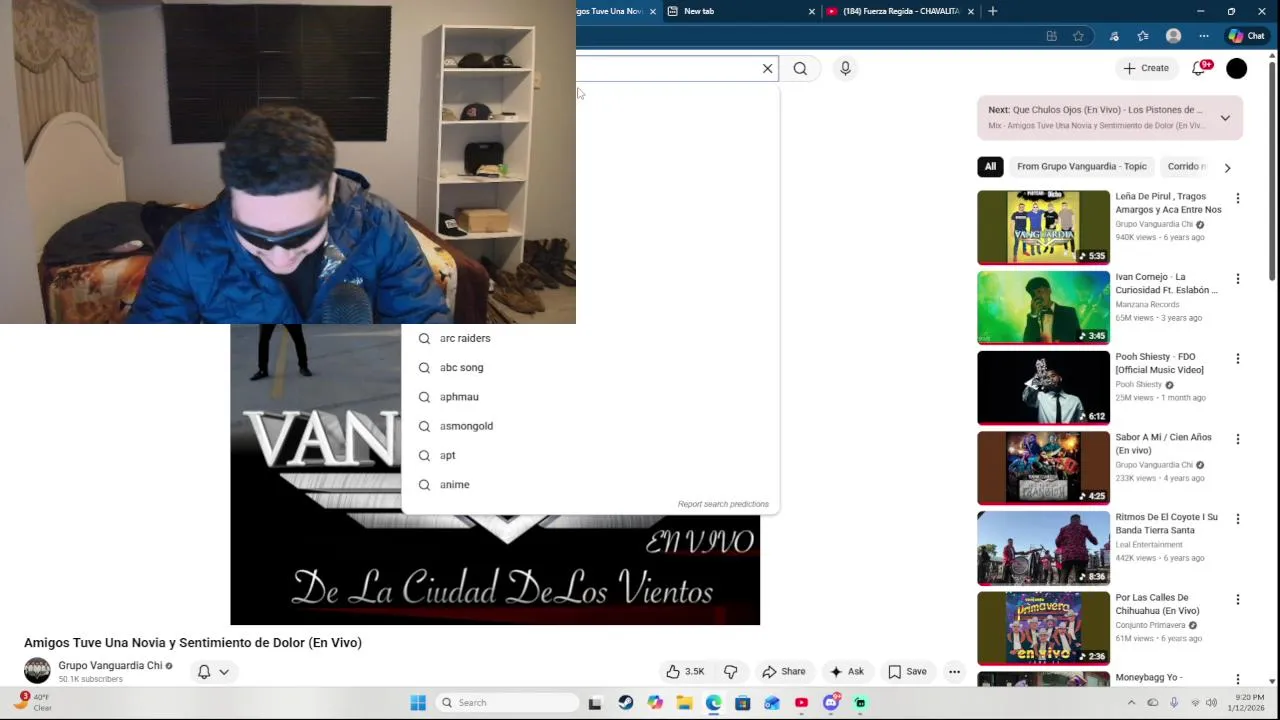The width and height of the screenshot is (1280, 720).
Task: Open Grupo Vanguardia Chi channel avatar
Action: pyautogui.click(x=37, y=670)
